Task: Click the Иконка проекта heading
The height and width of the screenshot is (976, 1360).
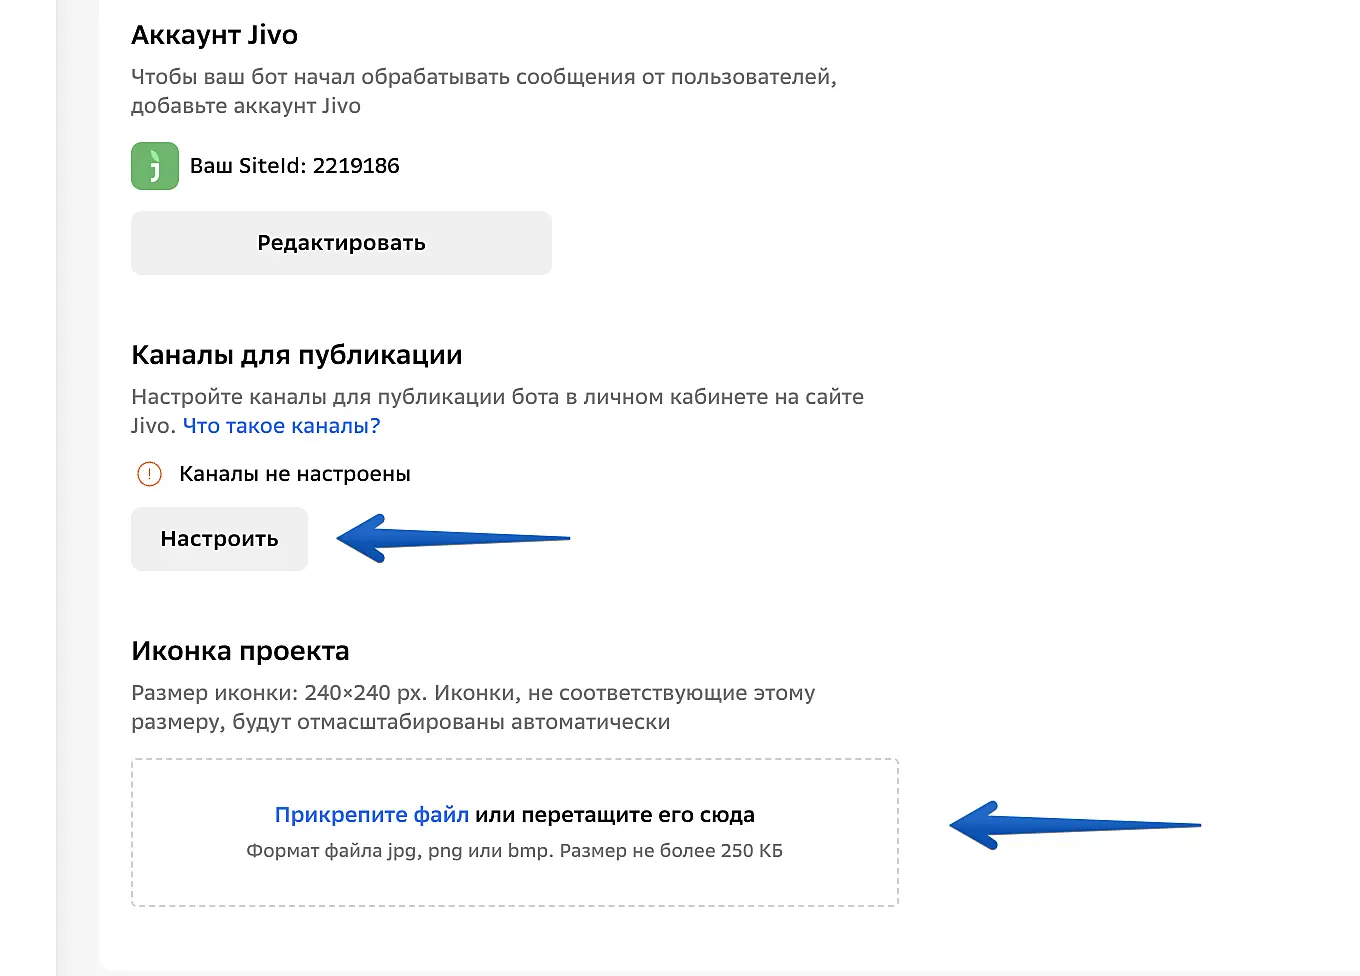Action: 240,651
